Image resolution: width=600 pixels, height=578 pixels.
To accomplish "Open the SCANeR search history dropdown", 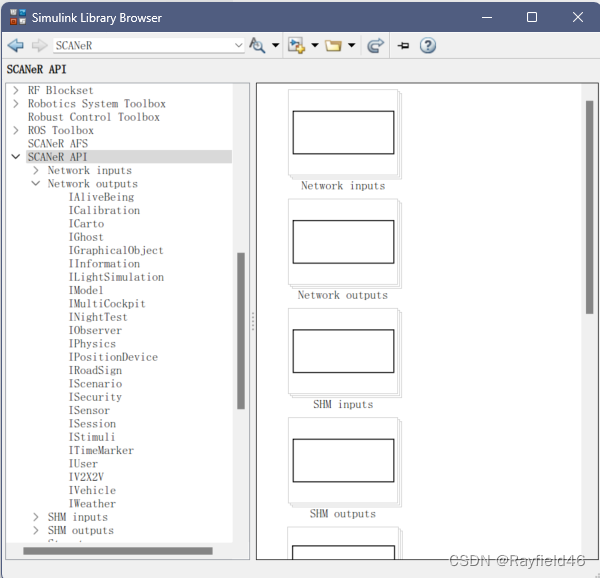I will click(x=238, y=46).
